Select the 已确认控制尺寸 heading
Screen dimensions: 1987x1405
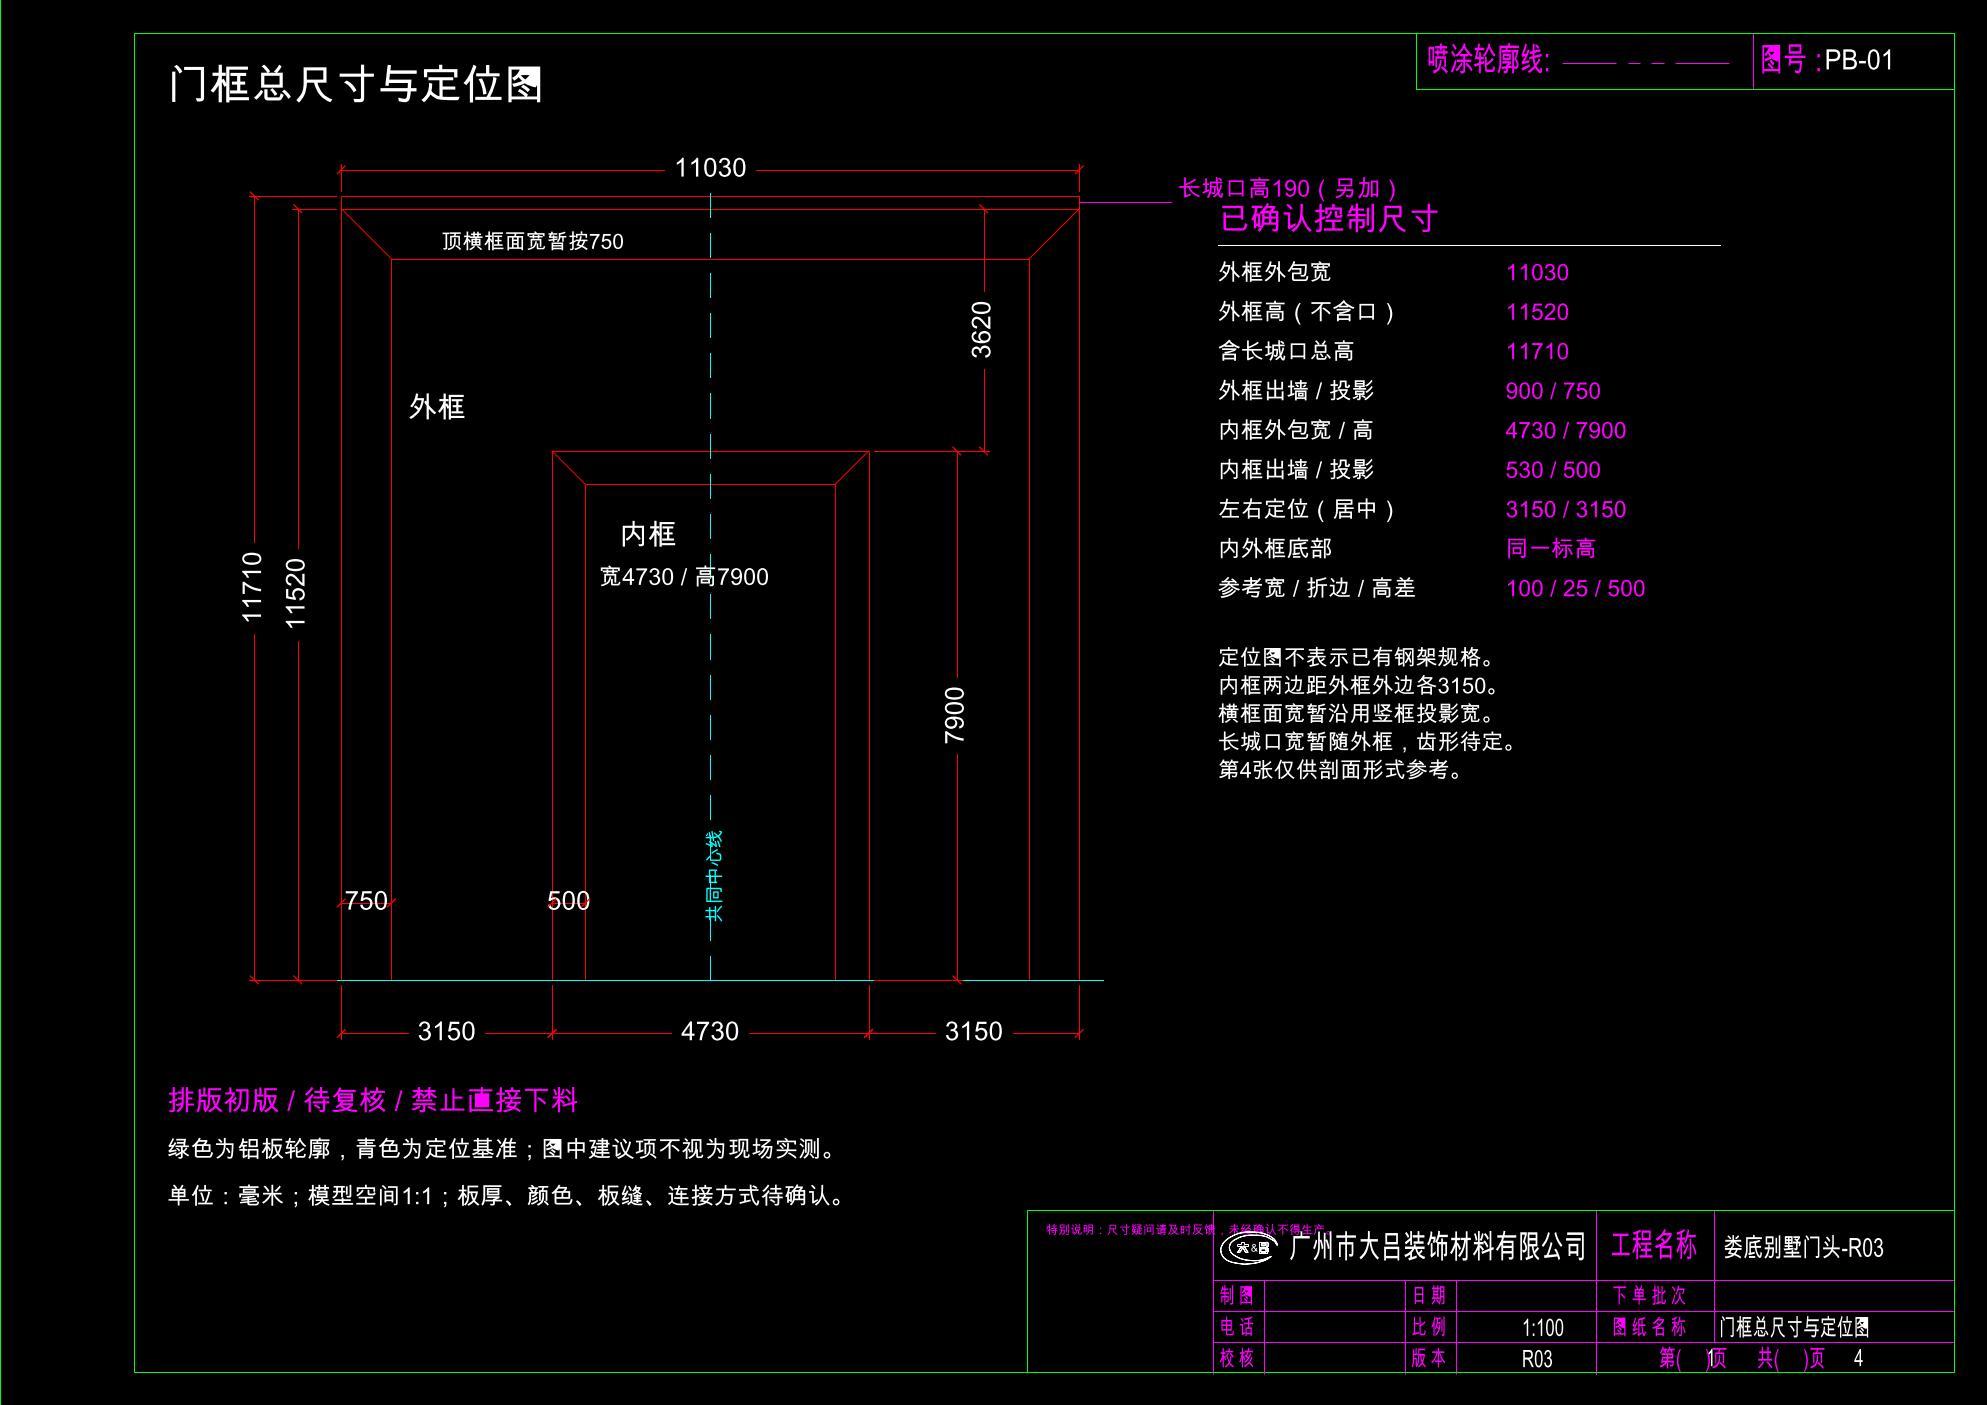(1329, 218)
